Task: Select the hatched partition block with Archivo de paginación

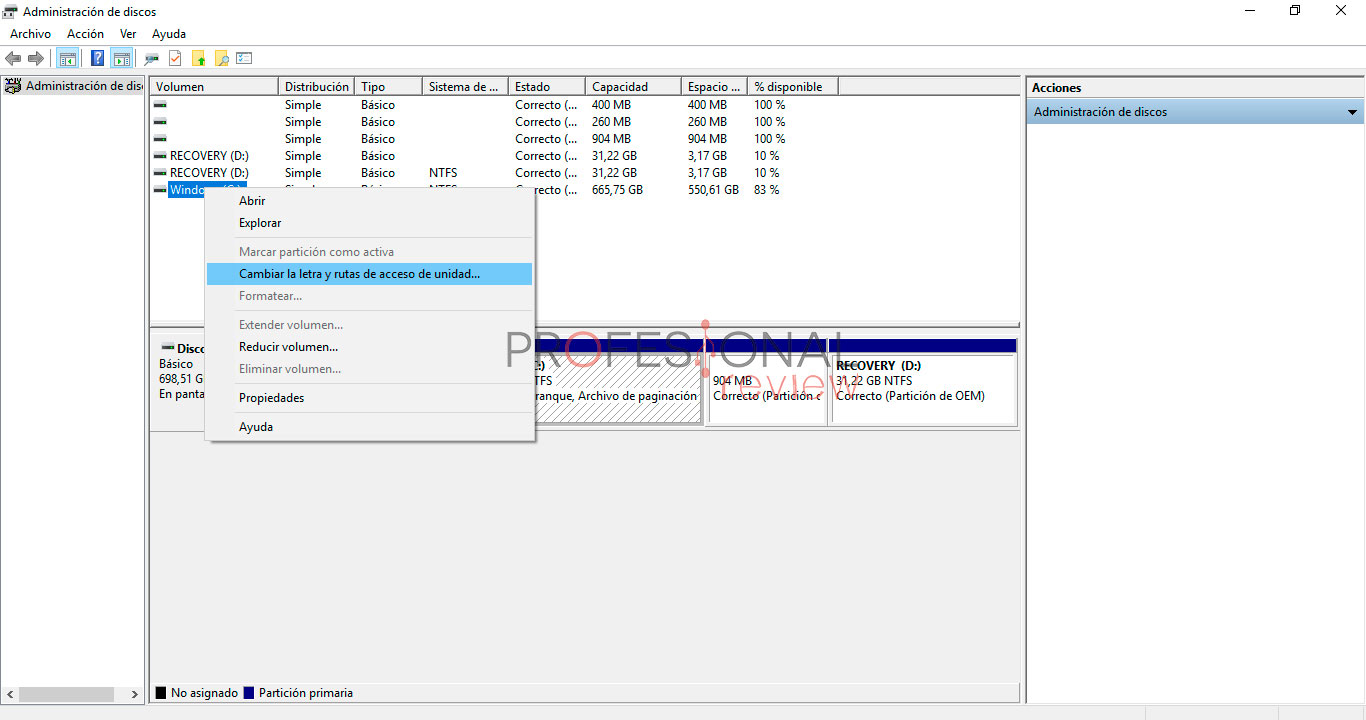Action: 618,382
